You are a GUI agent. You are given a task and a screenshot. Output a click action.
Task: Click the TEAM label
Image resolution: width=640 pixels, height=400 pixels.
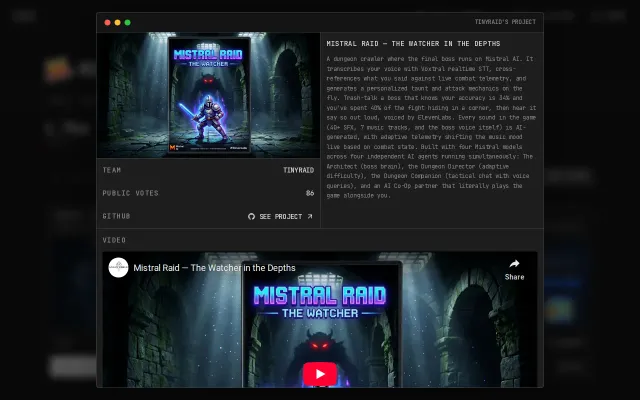112,170
